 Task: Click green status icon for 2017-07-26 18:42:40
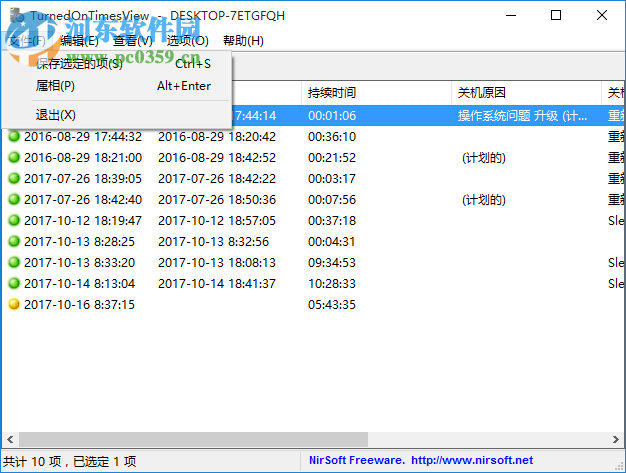click(x=14, y=199)
